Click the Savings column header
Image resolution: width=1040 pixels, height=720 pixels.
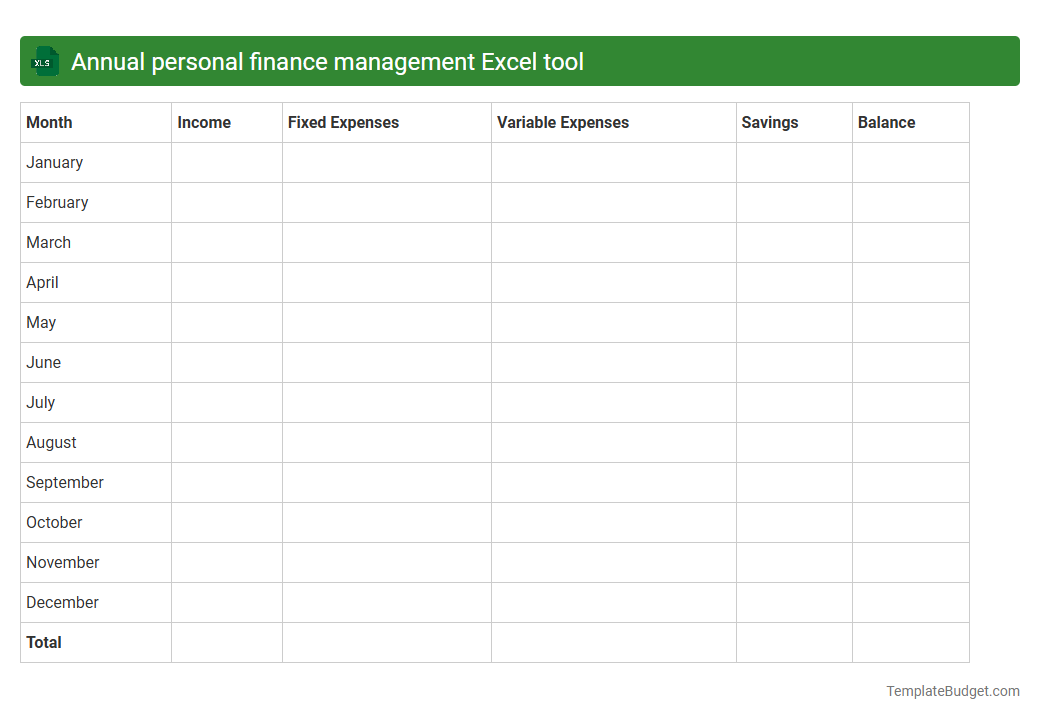[770, 122]
